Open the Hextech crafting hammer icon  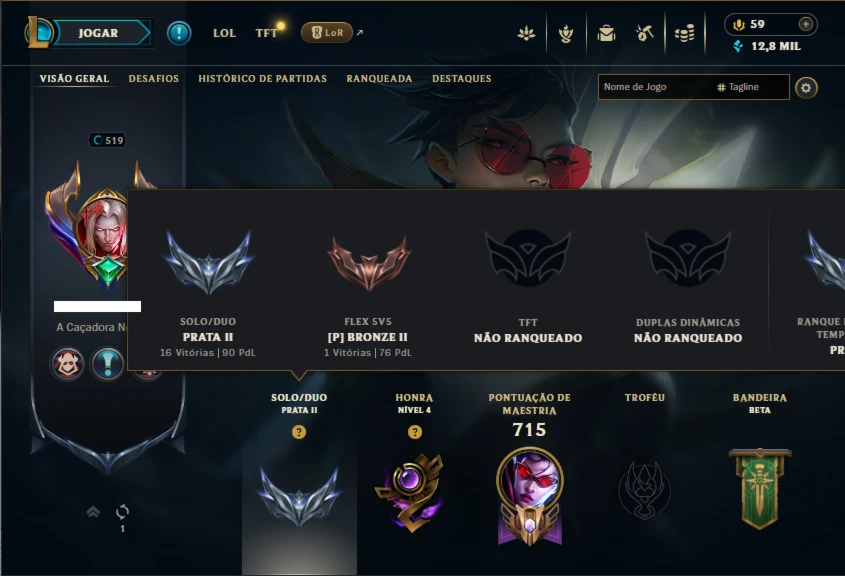coord(645,33)
